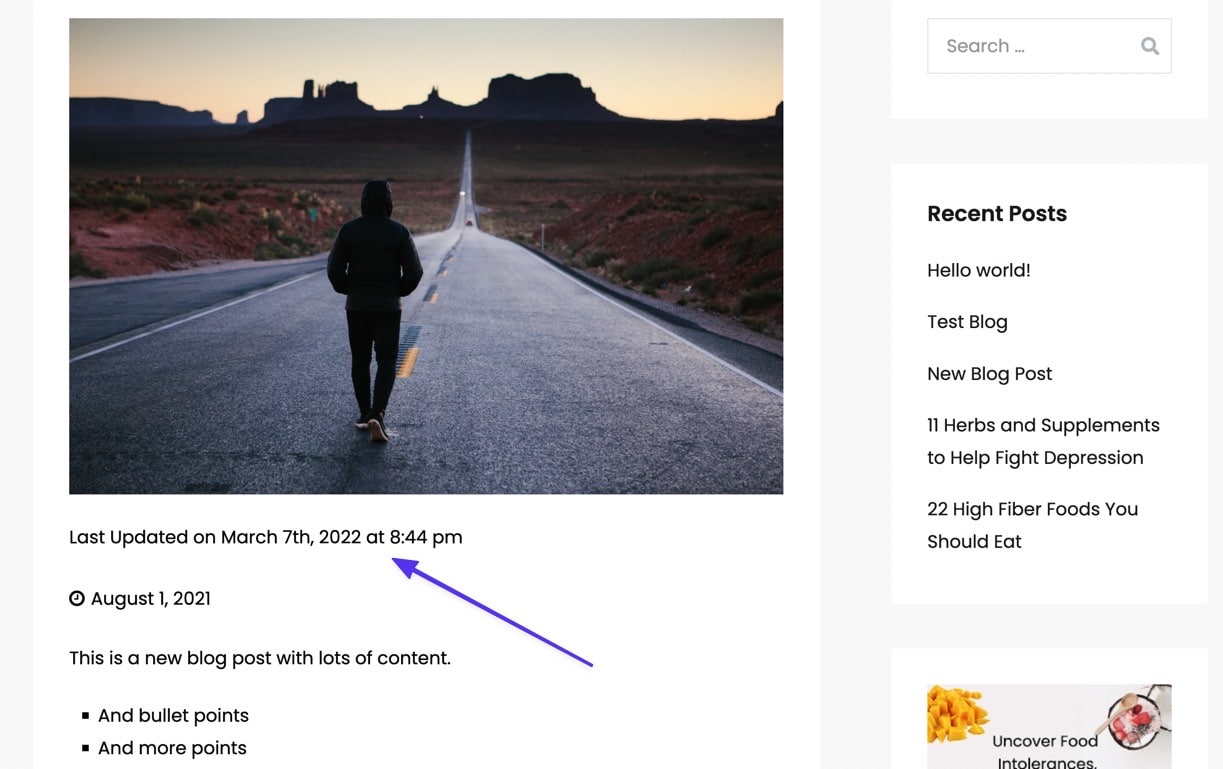The image size is (1223, 769).
Task: Open the 'Hello world!' post
Action: coord(978,270)
